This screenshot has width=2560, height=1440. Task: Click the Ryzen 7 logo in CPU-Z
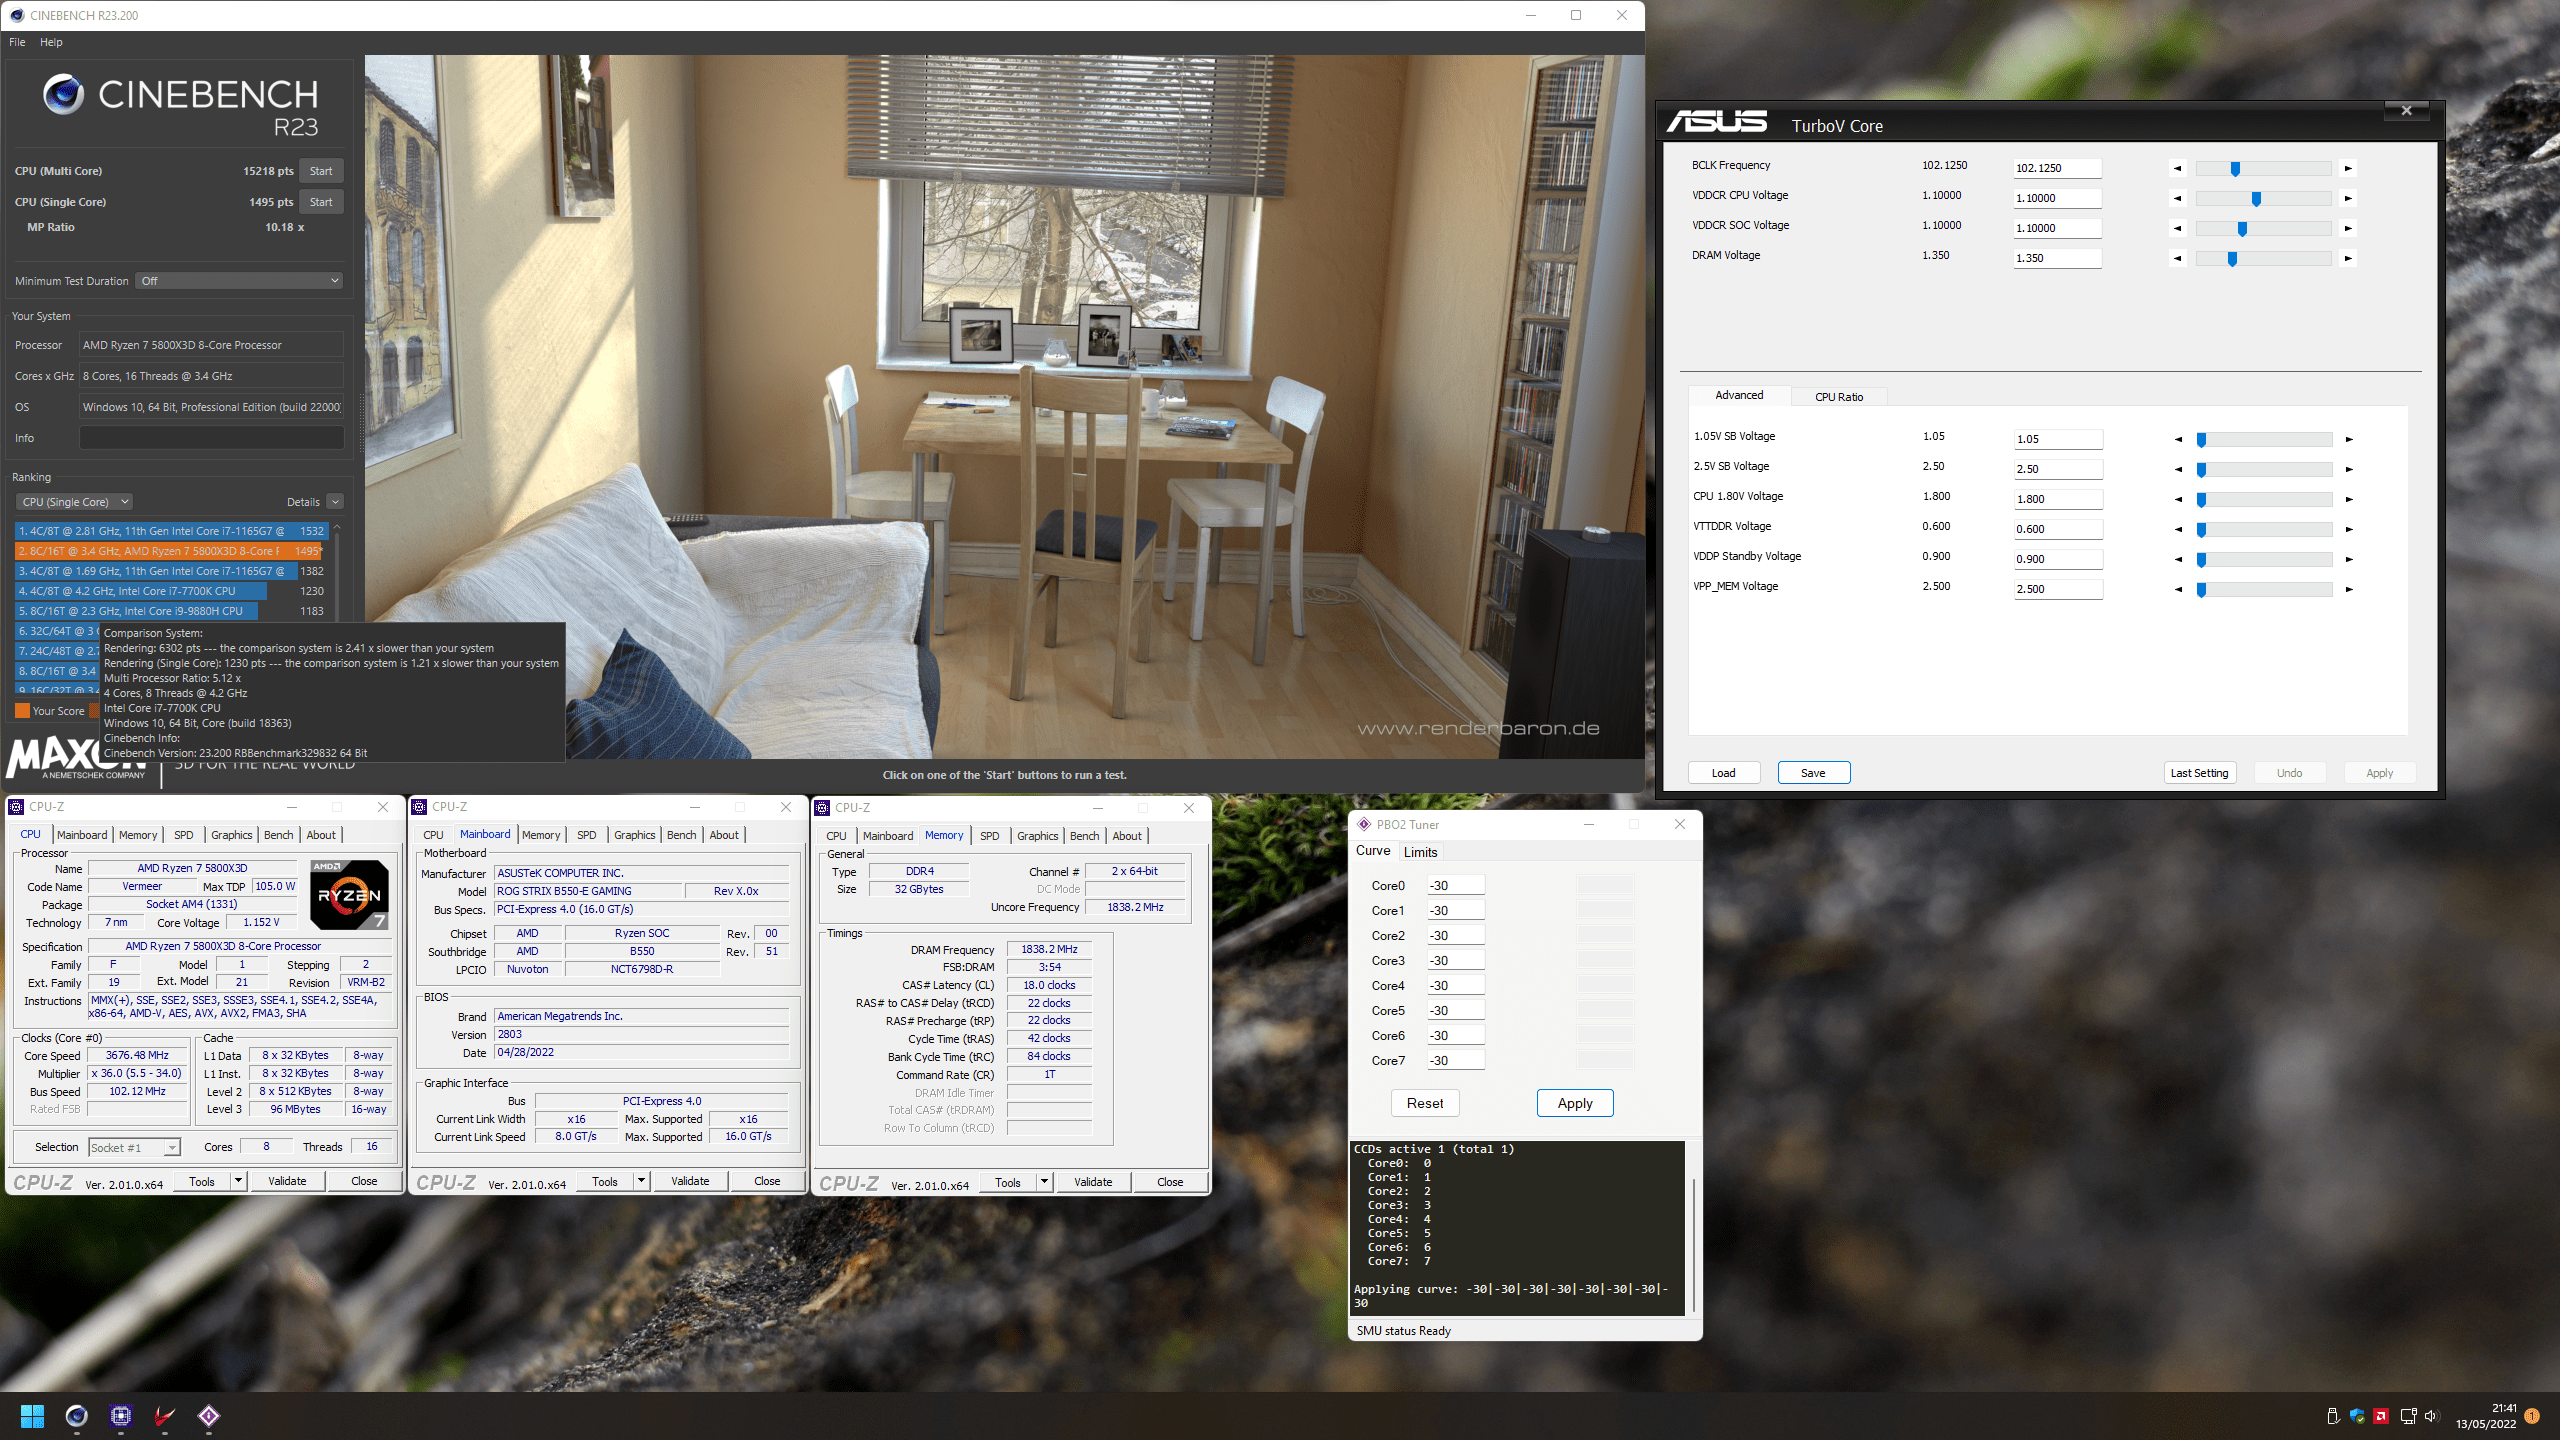(349, 894)
